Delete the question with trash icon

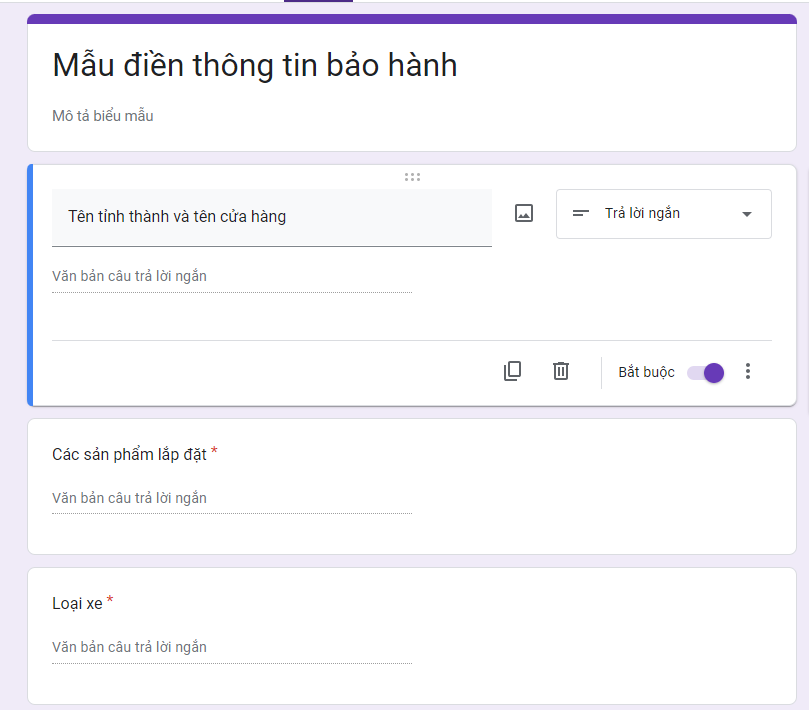click(561, 371)
